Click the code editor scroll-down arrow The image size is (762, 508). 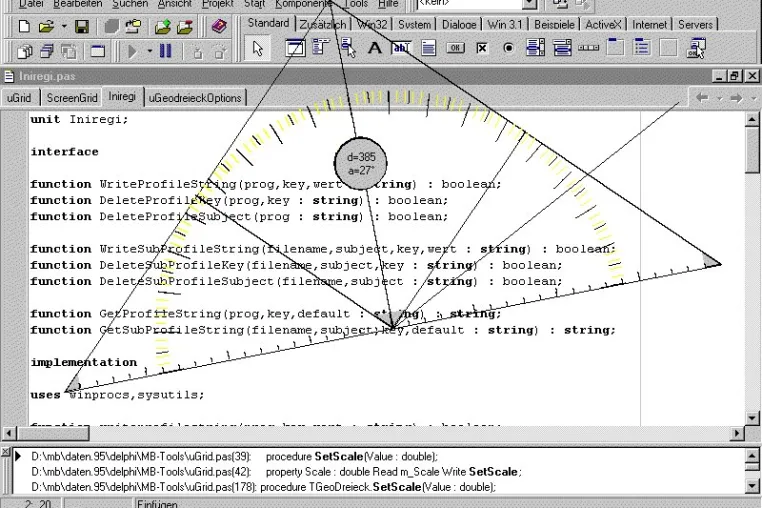(752, 418)
